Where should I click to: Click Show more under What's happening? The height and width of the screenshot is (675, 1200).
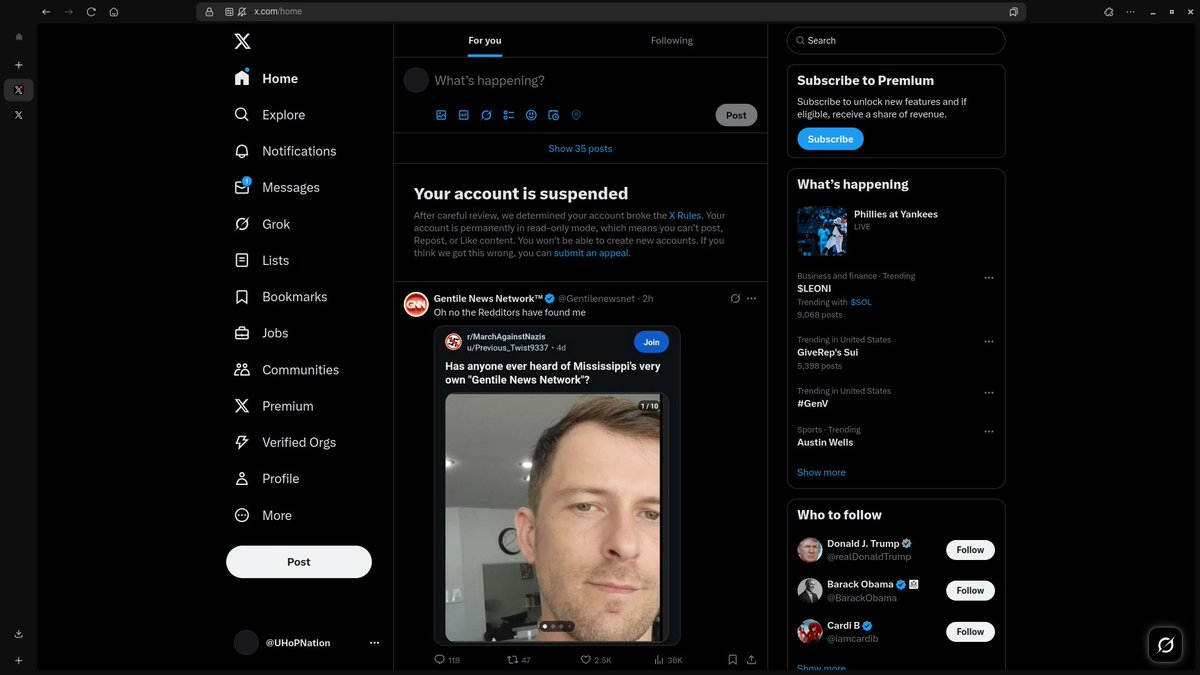[x=821, y=472]
